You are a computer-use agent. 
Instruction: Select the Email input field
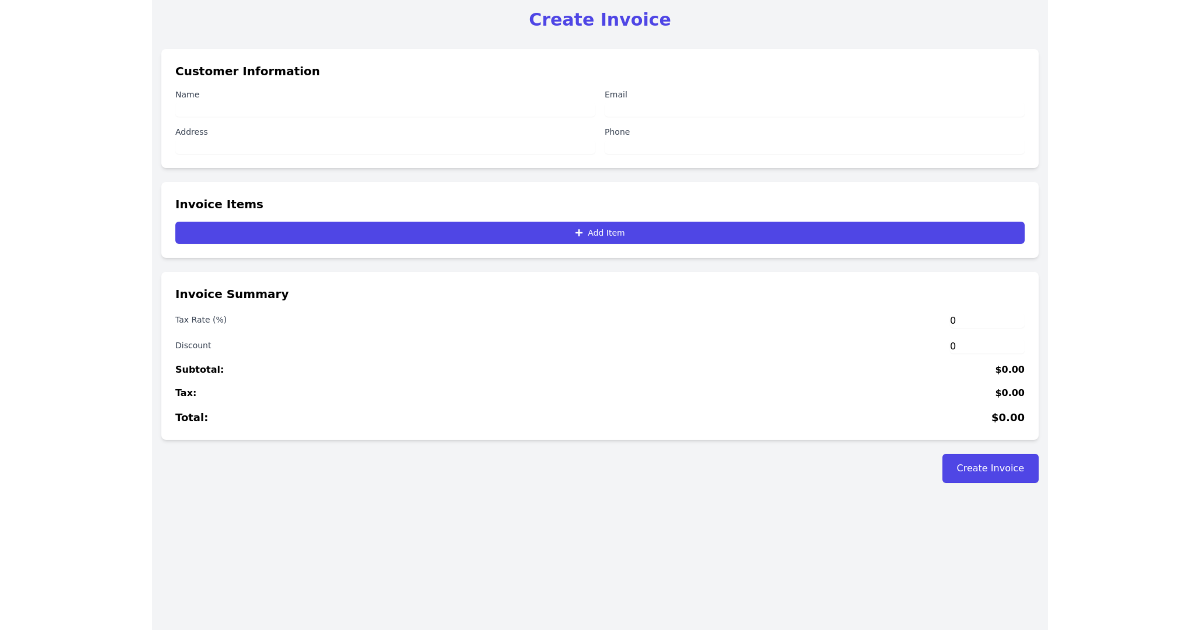coord(813,111)
